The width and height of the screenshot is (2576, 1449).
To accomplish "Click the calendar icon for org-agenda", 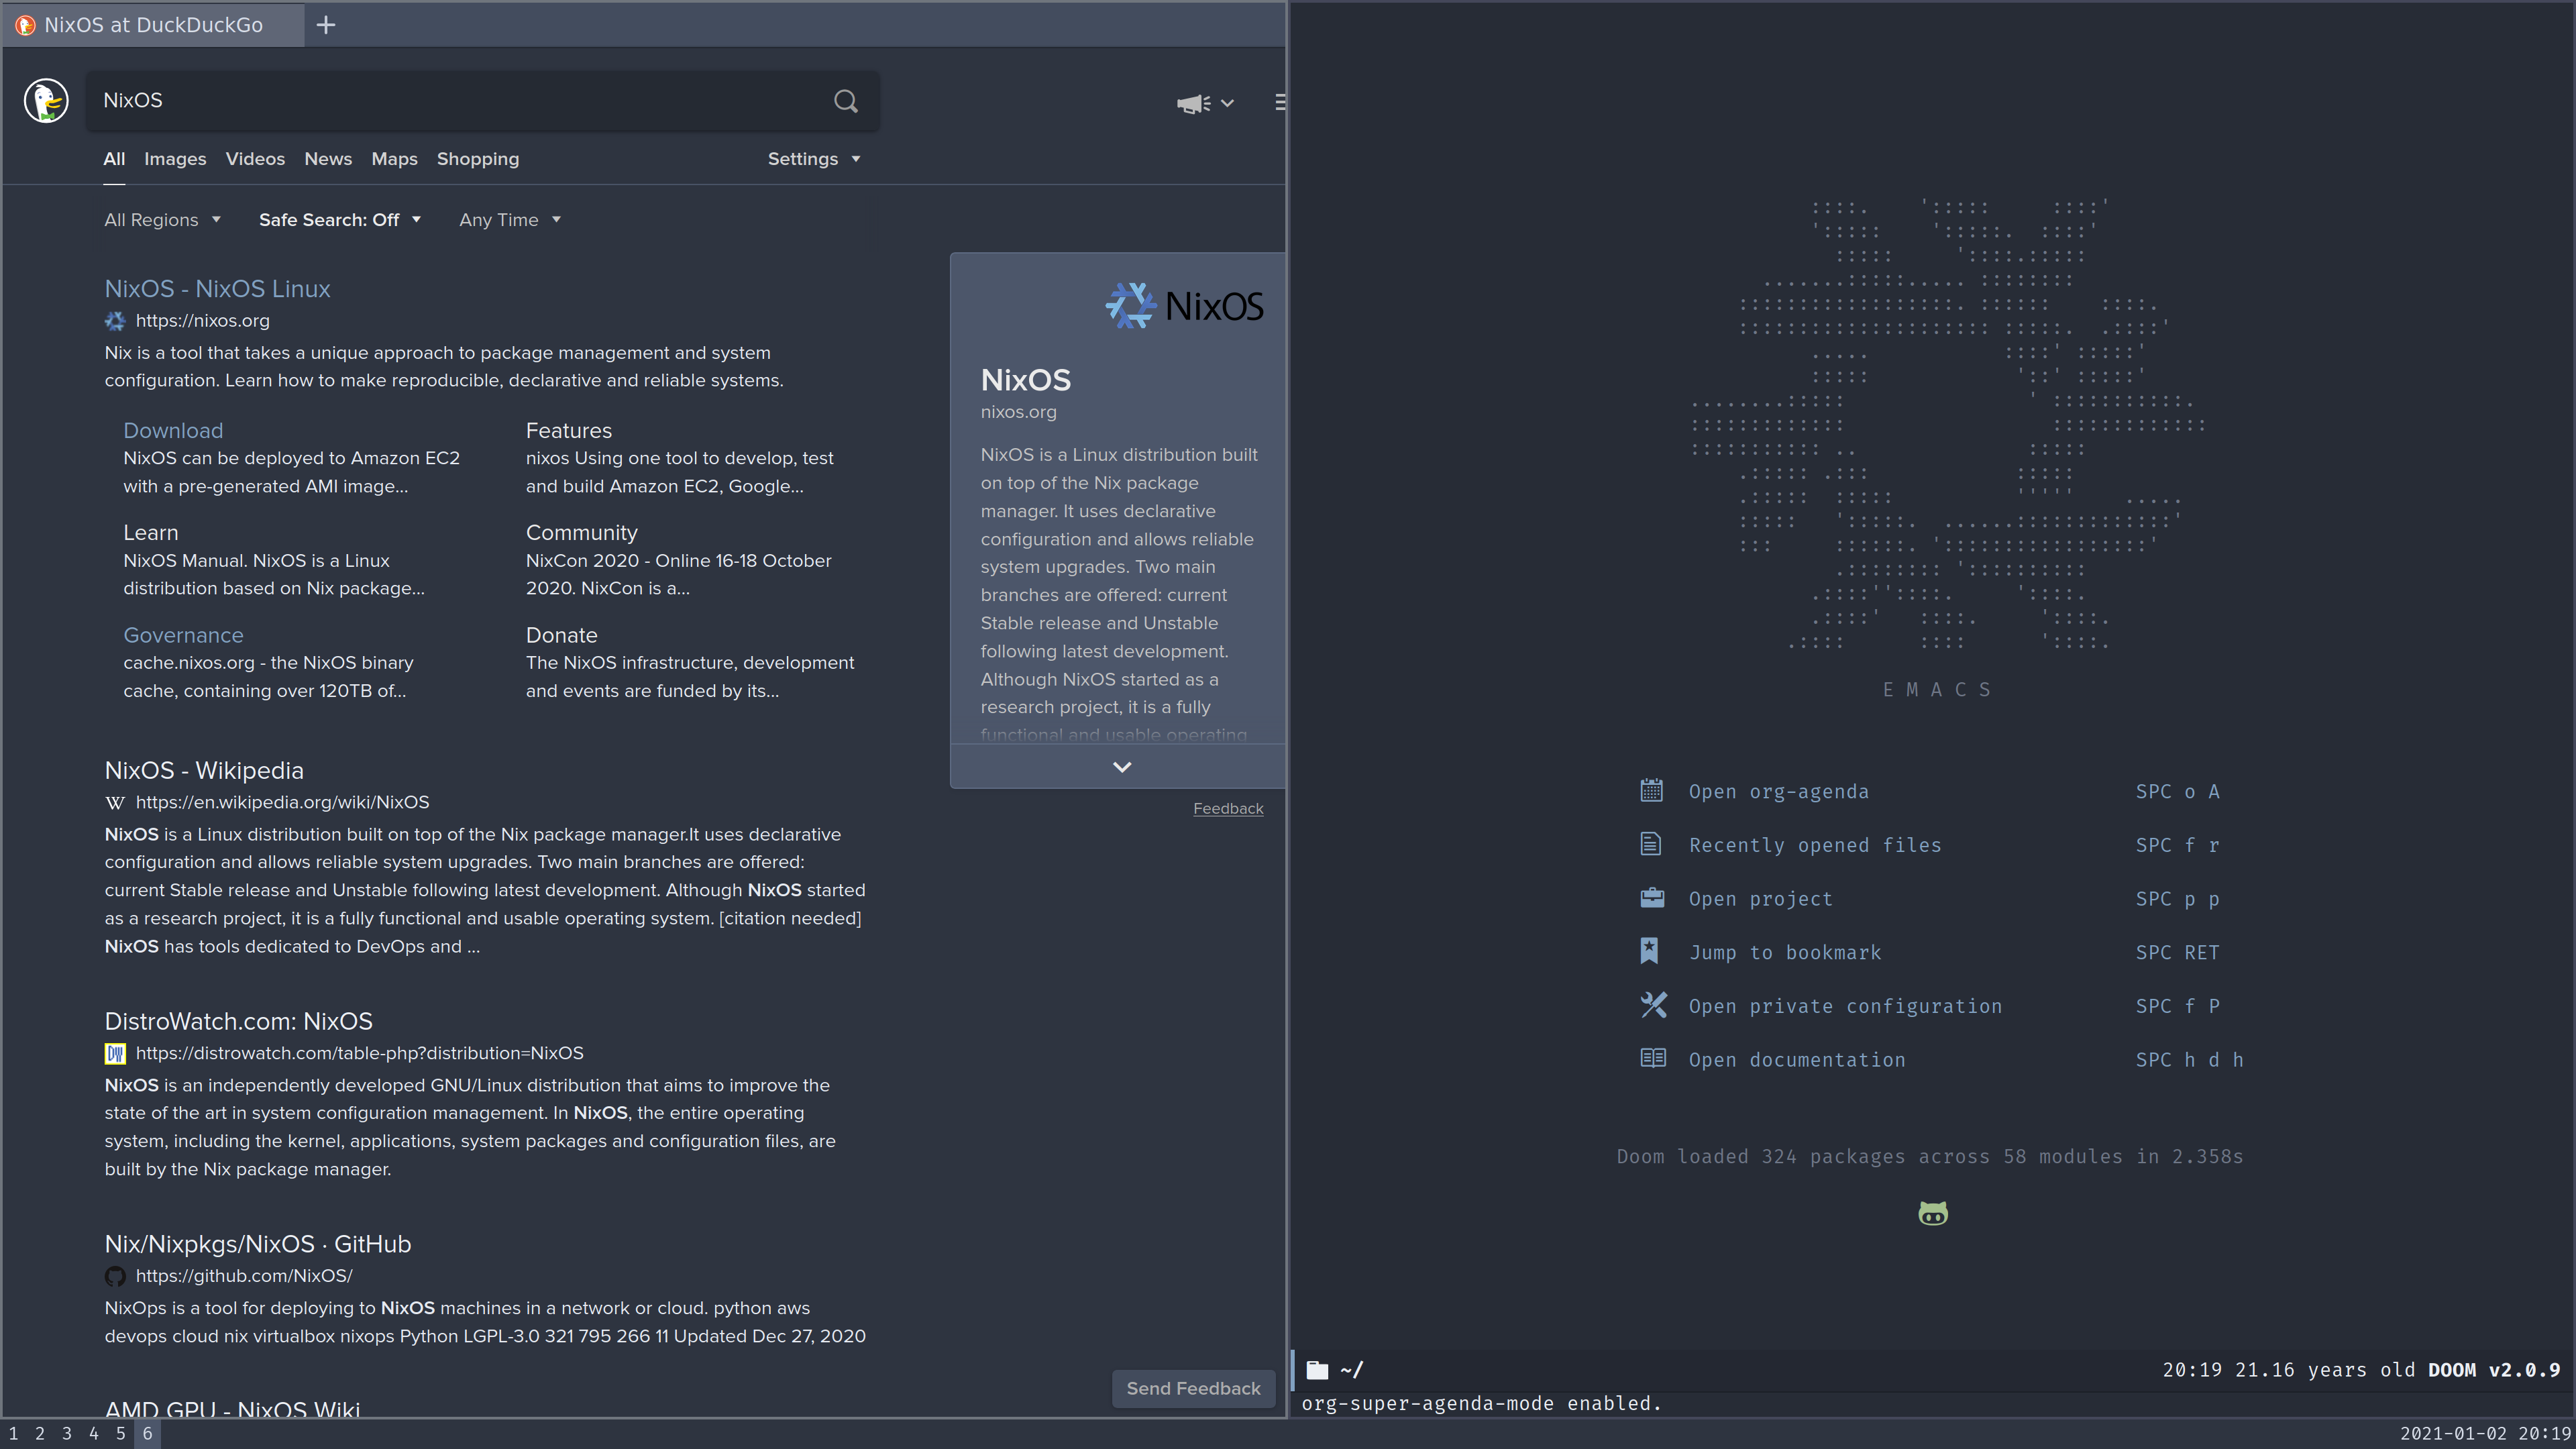I will (1651, 791).
